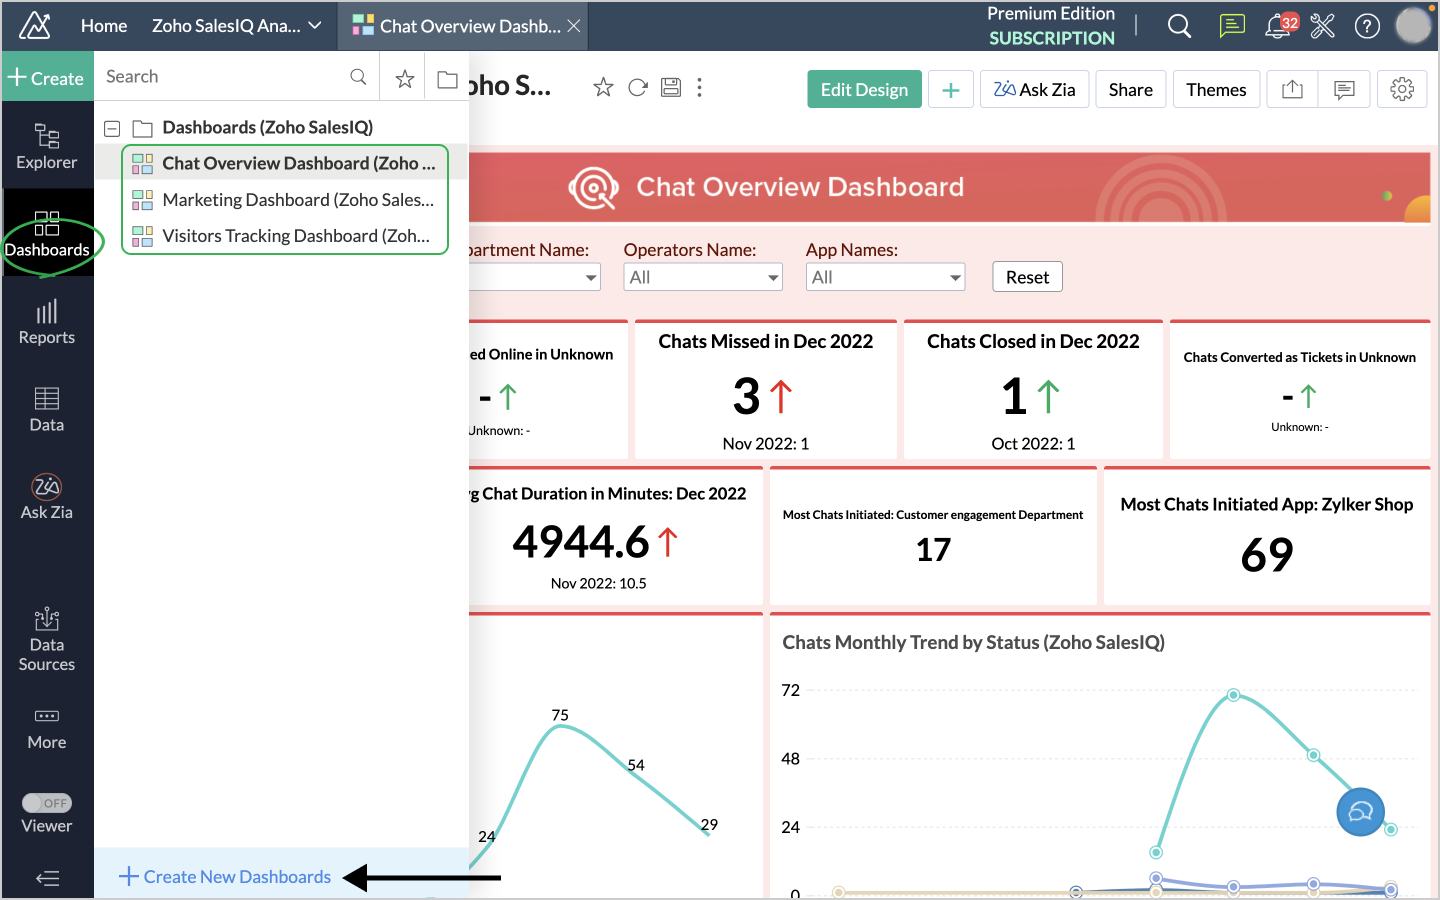Open the Explorer sidebar panel

coord(47,146)
